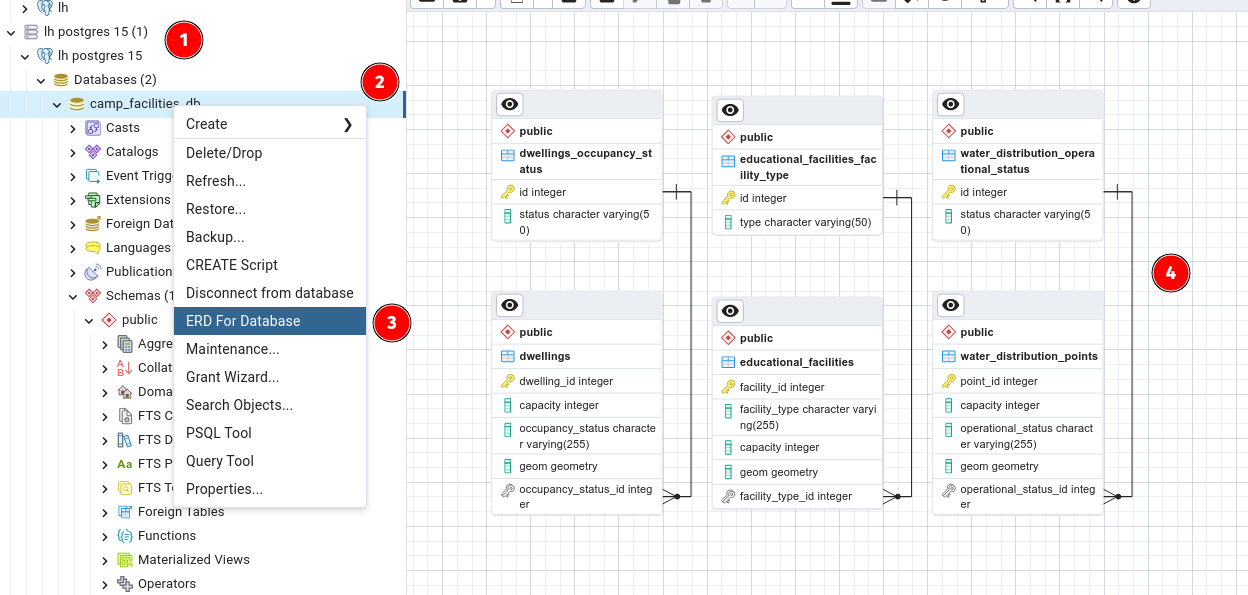Toggle details eye on water_distribution_points table

pyautogui.click(x=951, y=305)
